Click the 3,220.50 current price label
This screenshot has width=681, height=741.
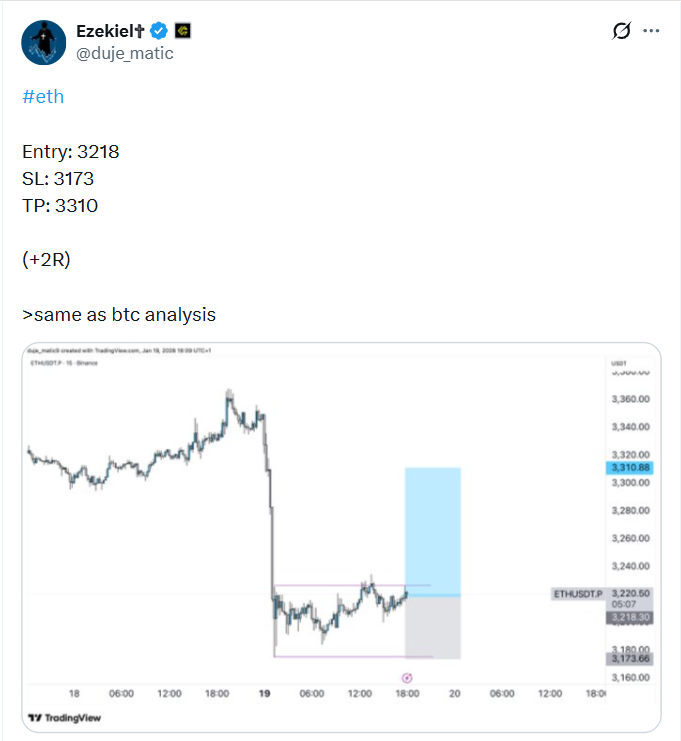pyautogui.click(x=629, y=593)
